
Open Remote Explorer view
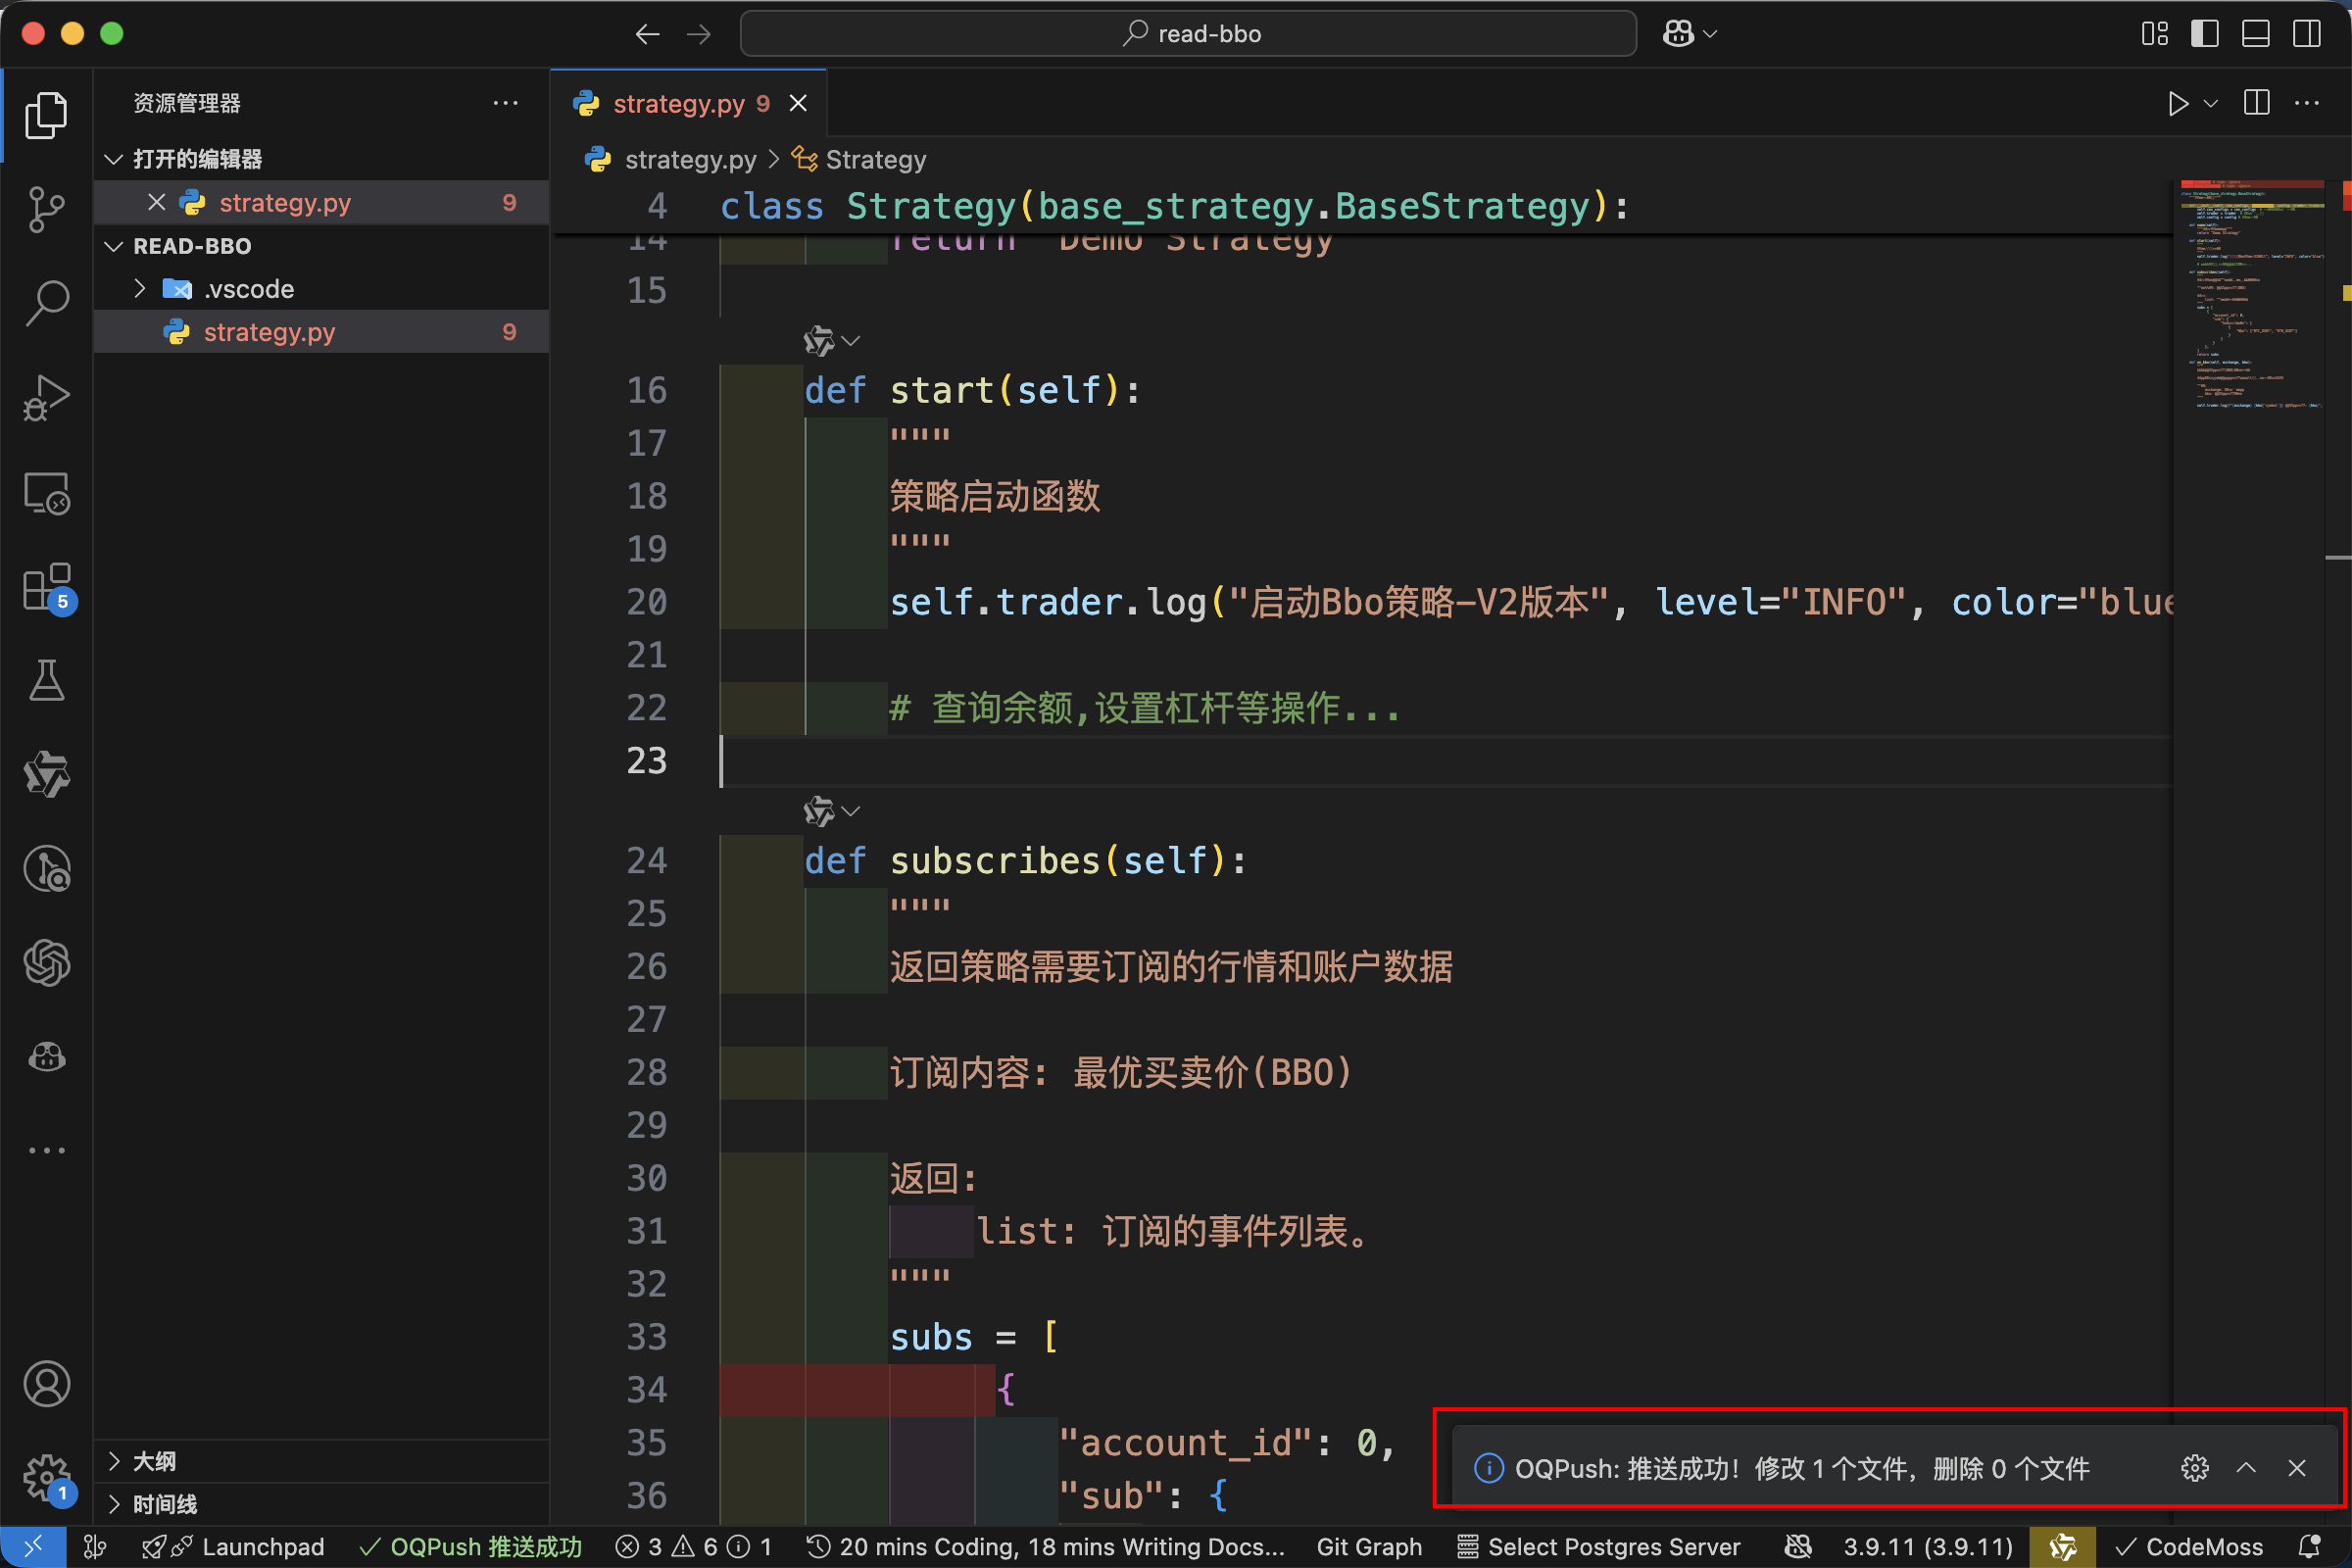[46, 493]
